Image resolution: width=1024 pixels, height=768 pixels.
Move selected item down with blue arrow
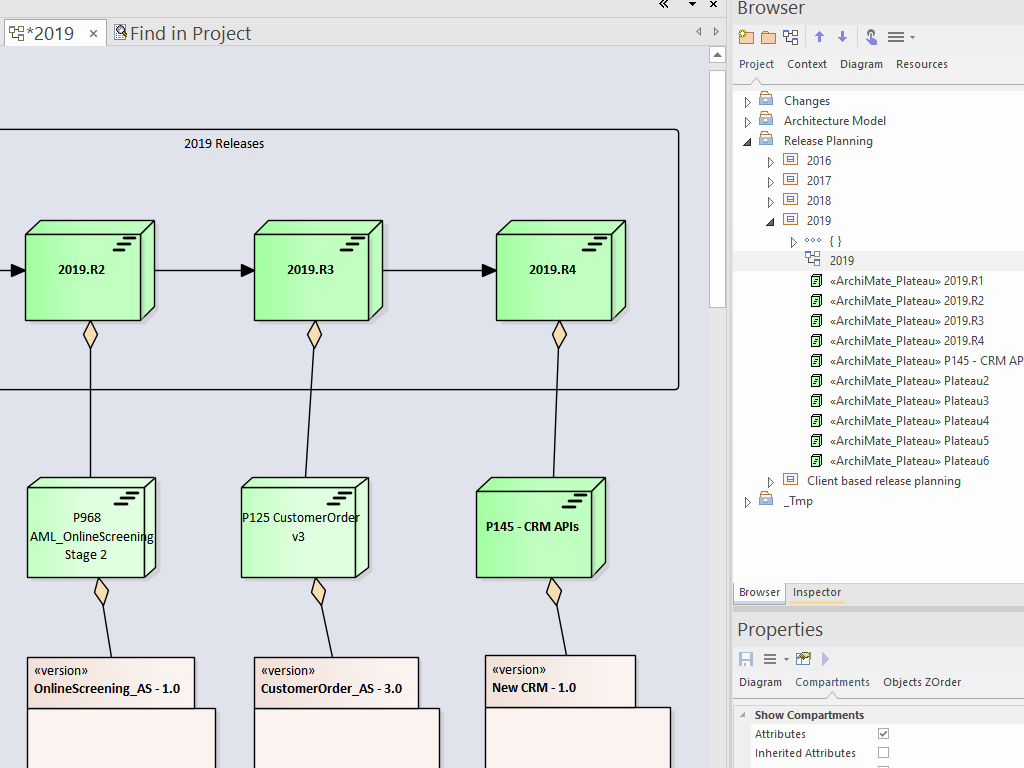click(x=842, y=37)
